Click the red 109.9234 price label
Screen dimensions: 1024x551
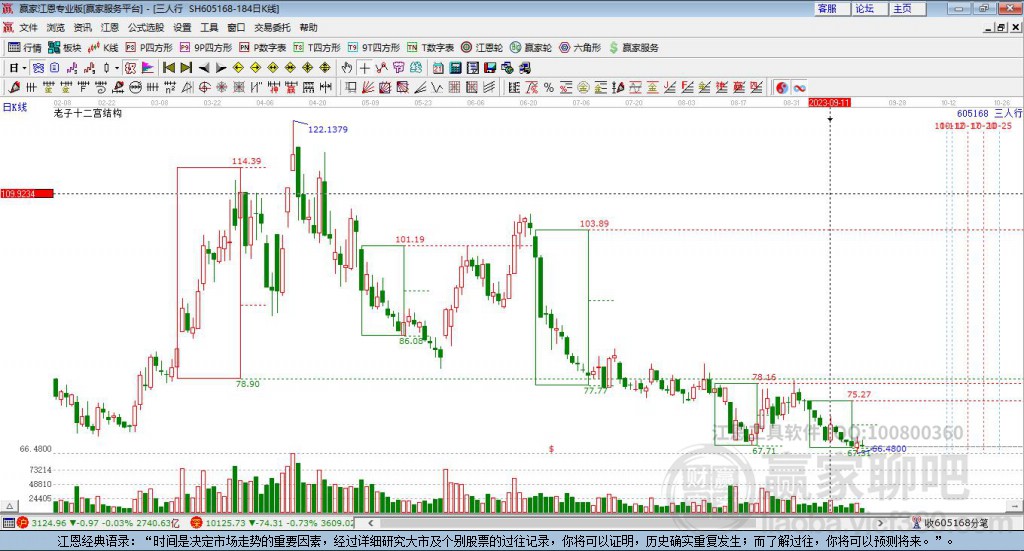[x=27, y=194]
